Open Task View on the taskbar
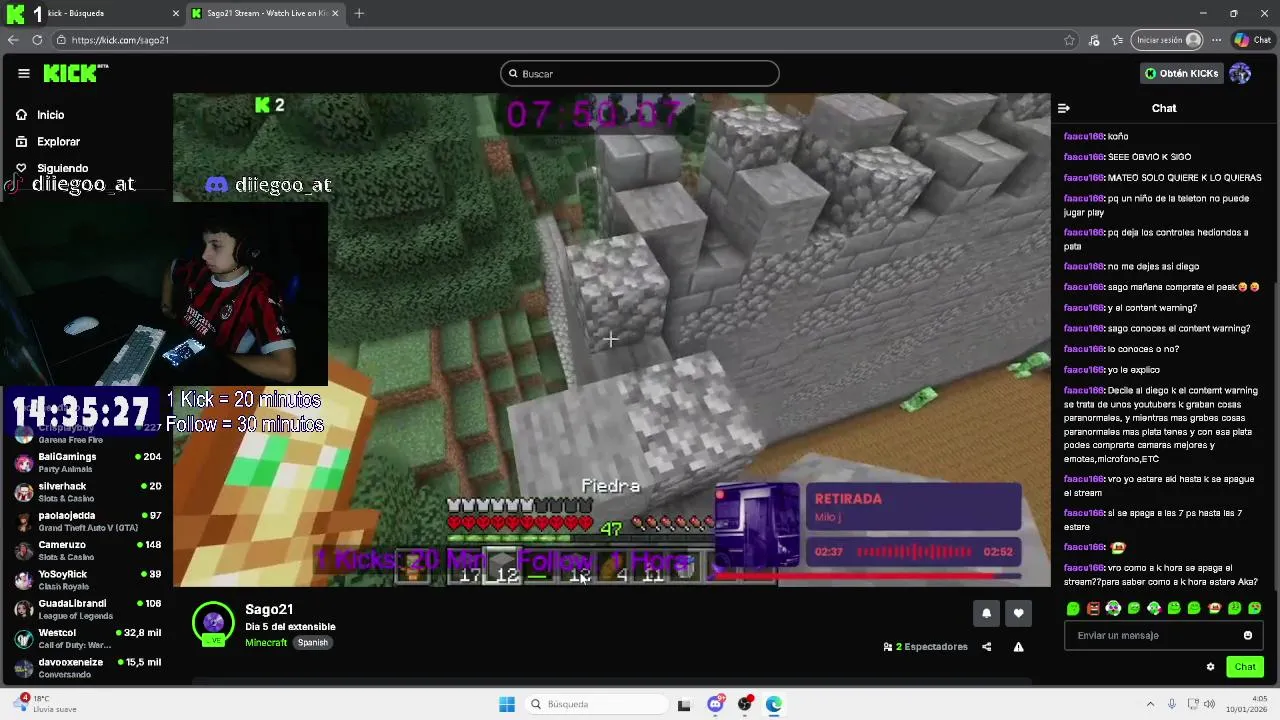 coord(684,704)
